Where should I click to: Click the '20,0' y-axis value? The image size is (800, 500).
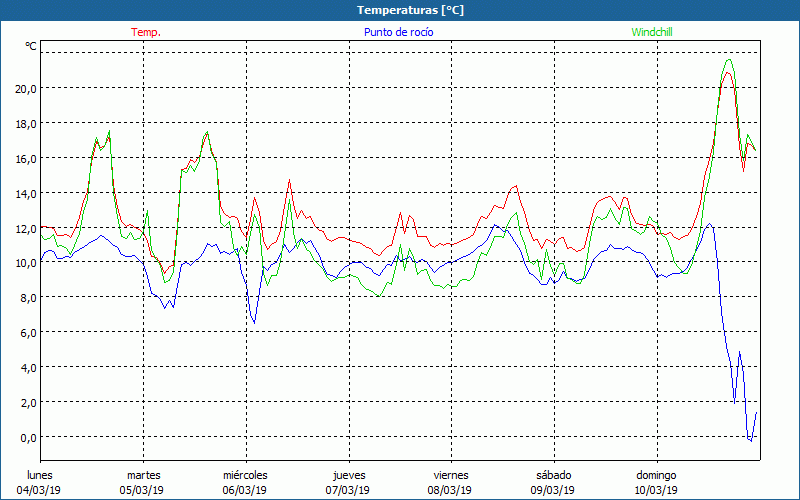26,89
